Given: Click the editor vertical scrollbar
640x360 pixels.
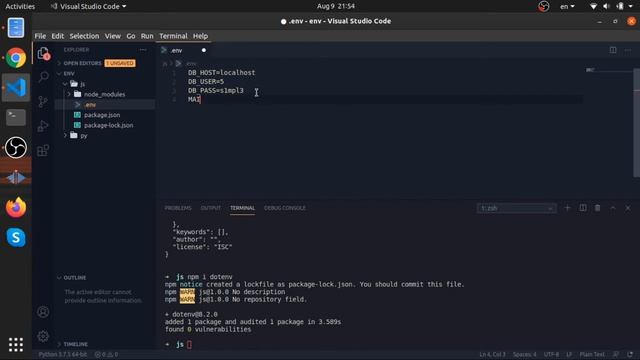Looking at the screenshot, I should pyautogui.click(x=636, y=122).
